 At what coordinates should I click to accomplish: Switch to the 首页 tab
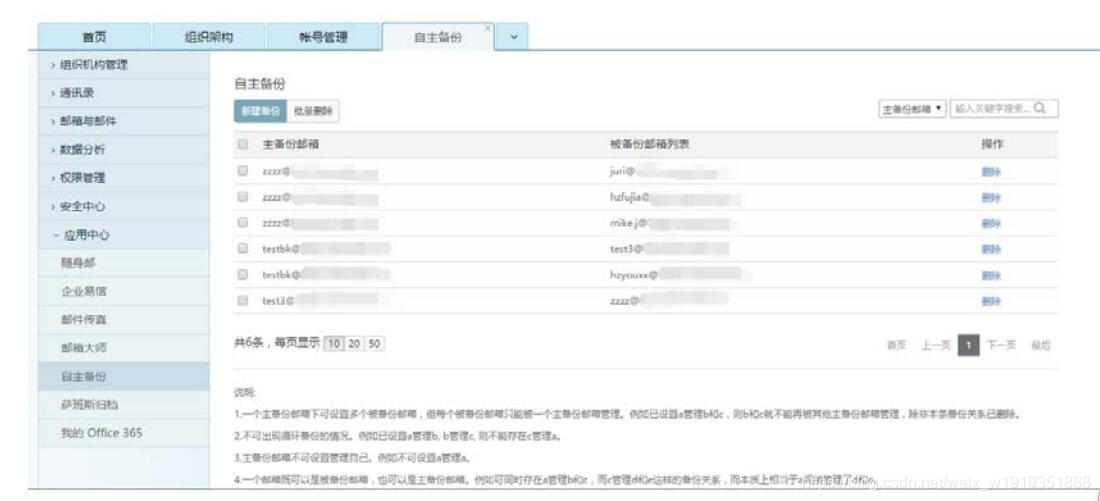(x=94, y=37)
